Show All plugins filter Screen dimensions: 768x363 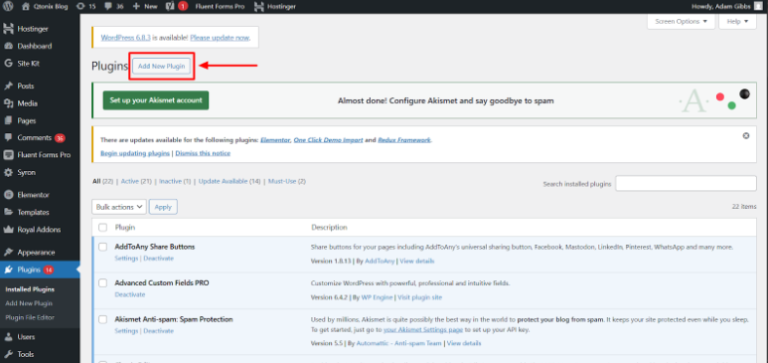click(x=96, y=181)
